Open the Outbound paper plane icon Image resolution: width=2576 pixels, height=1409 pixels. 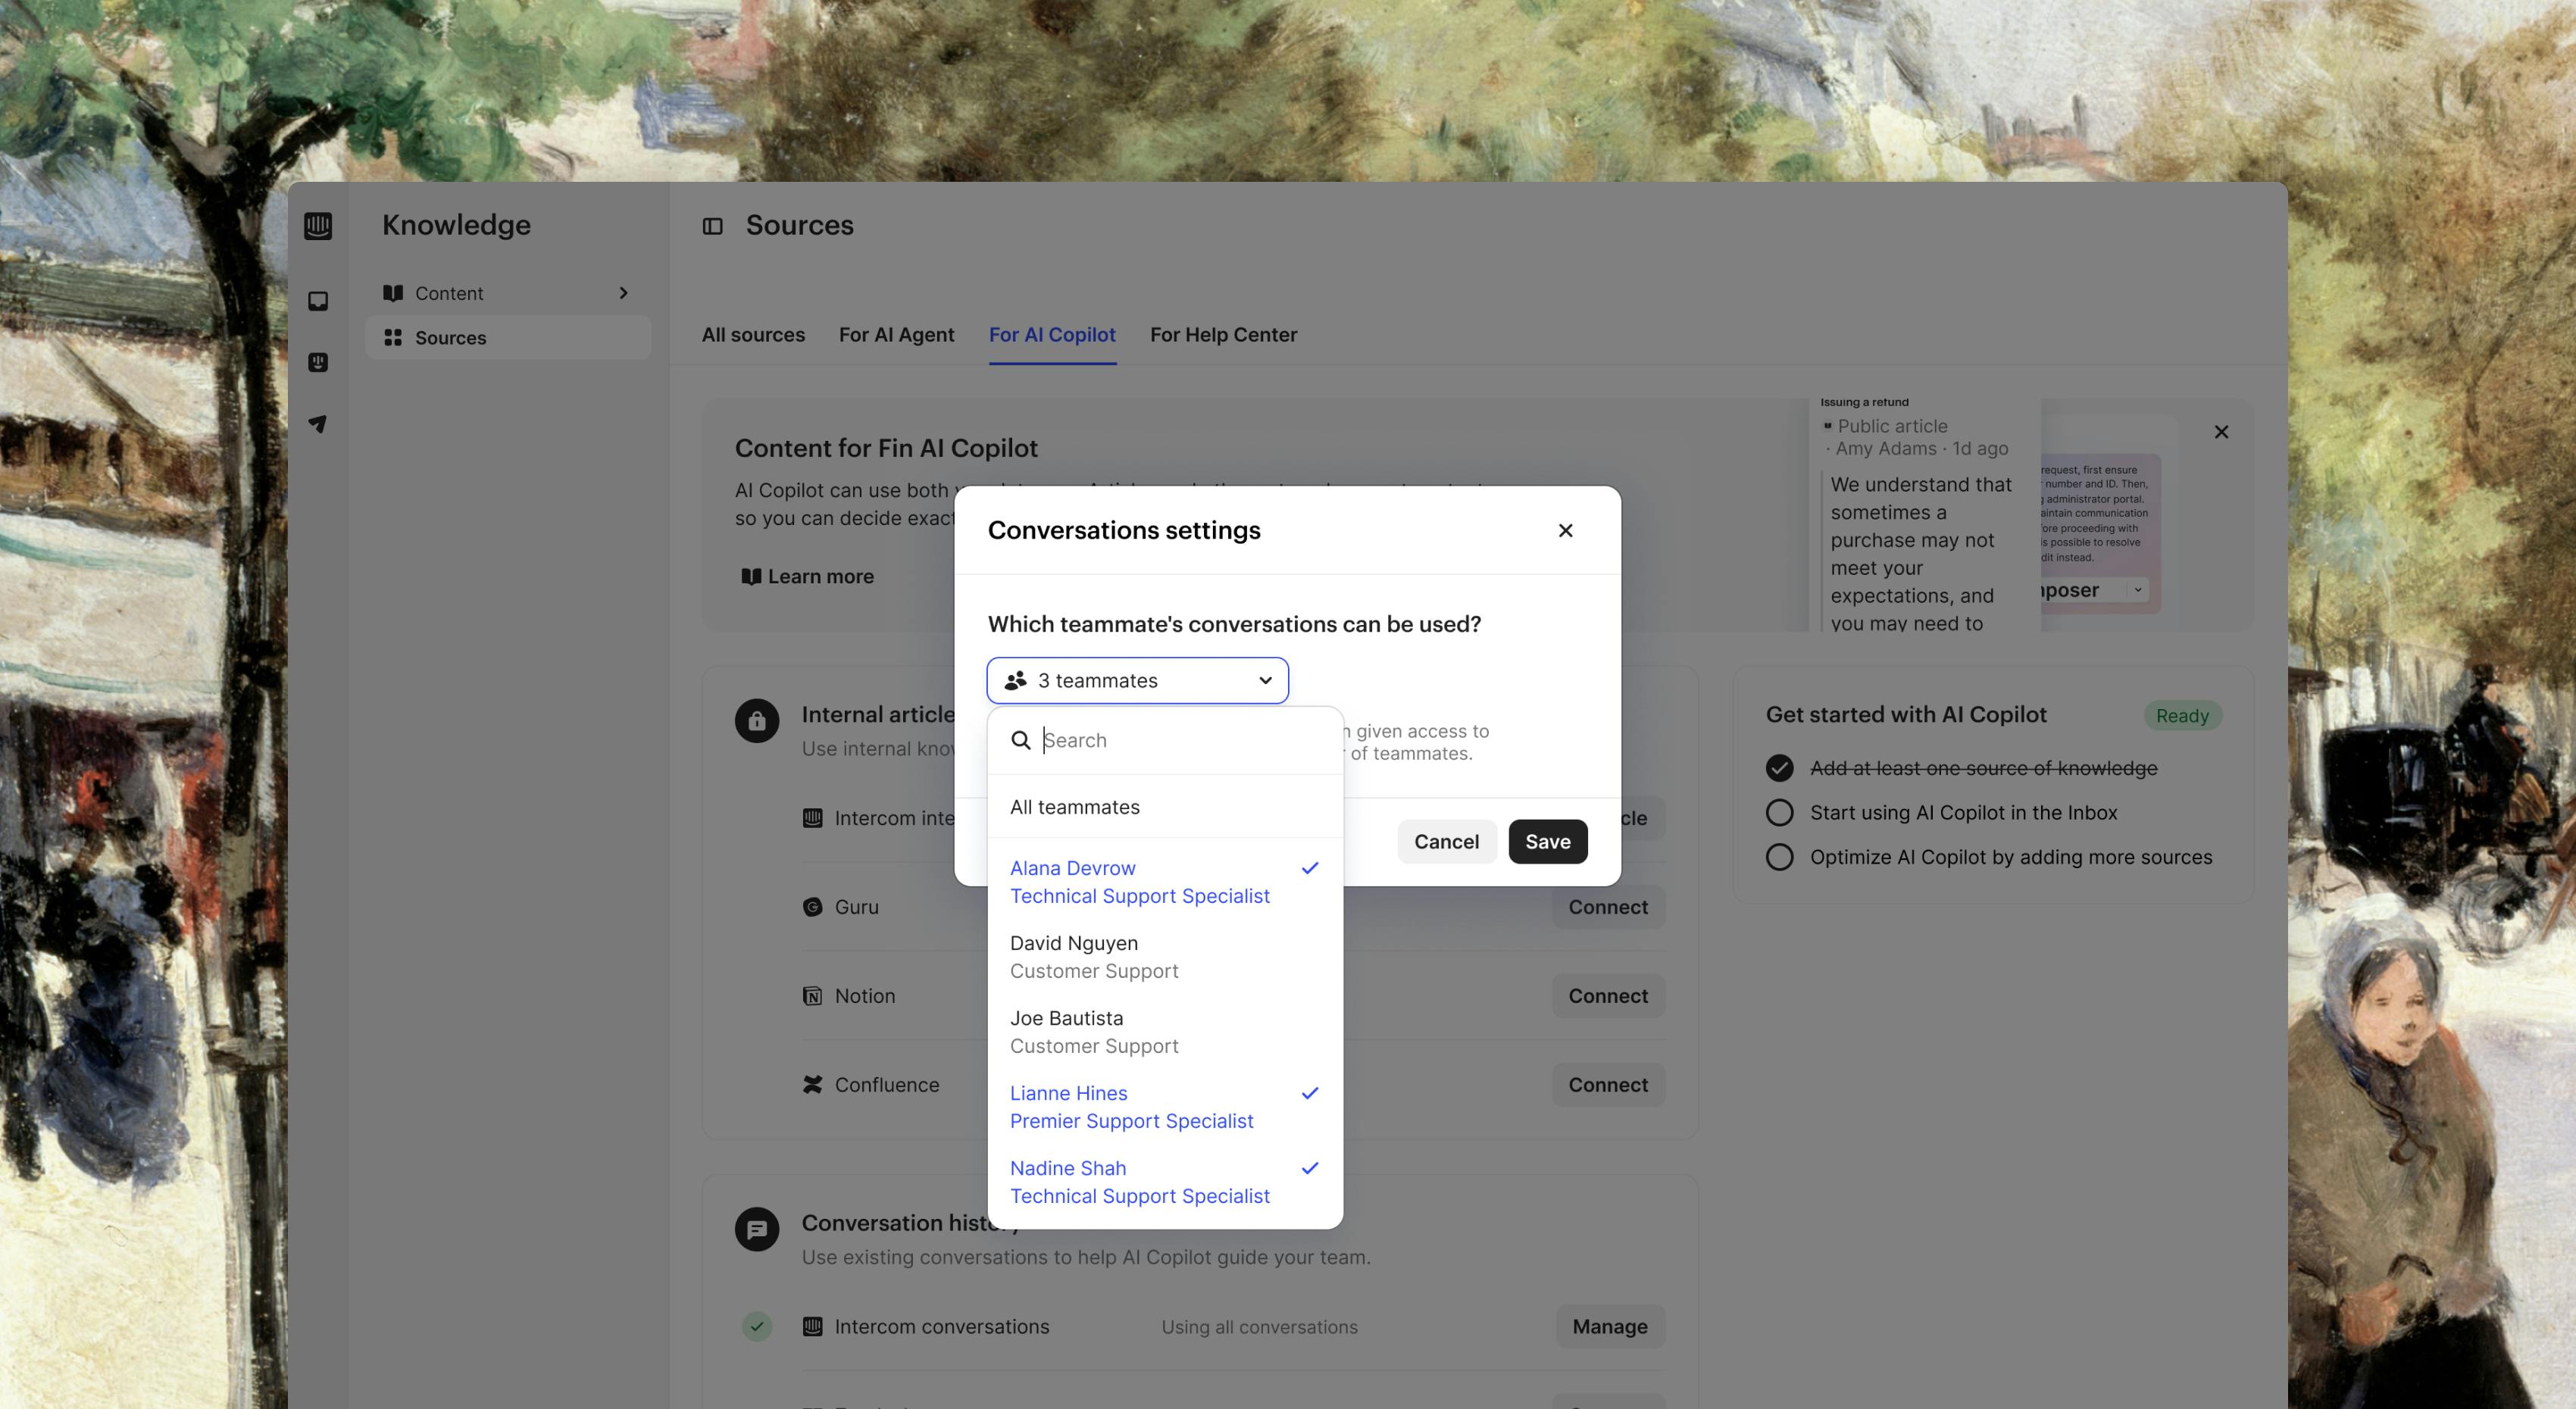pyautogui.click(x=318, y=424)
